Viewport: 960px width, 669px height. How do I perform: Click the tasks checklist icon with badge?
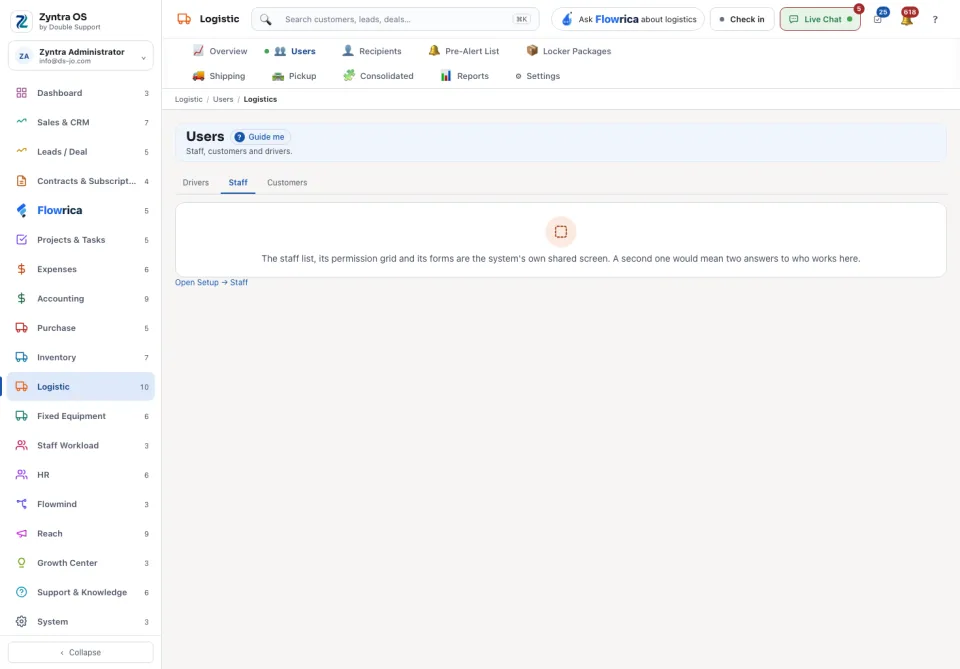878,19
